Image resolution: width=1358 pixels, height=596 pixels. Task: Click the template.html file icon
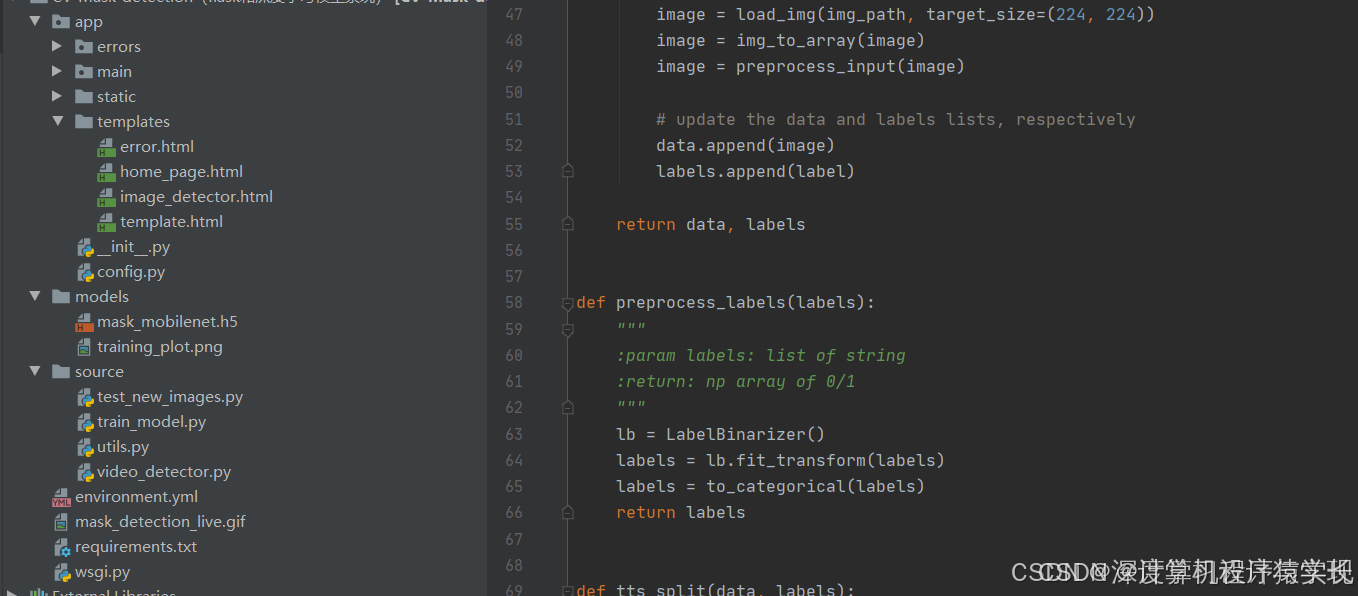106,222
